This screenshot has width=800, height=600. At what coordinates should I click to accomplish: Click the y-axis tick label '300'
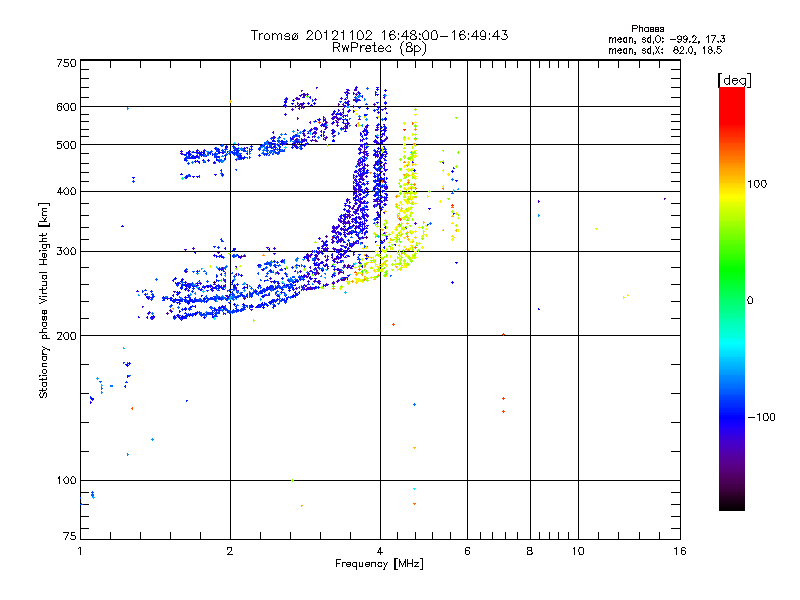(67, 252)
